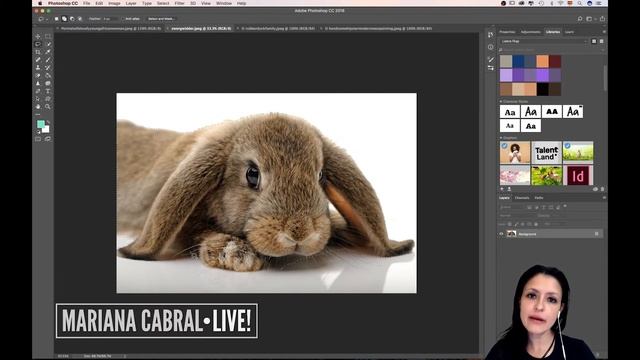This screenshot has width=640, height=360.
Task: Click the upload button in Libraries footer
Action: (509, 189)
